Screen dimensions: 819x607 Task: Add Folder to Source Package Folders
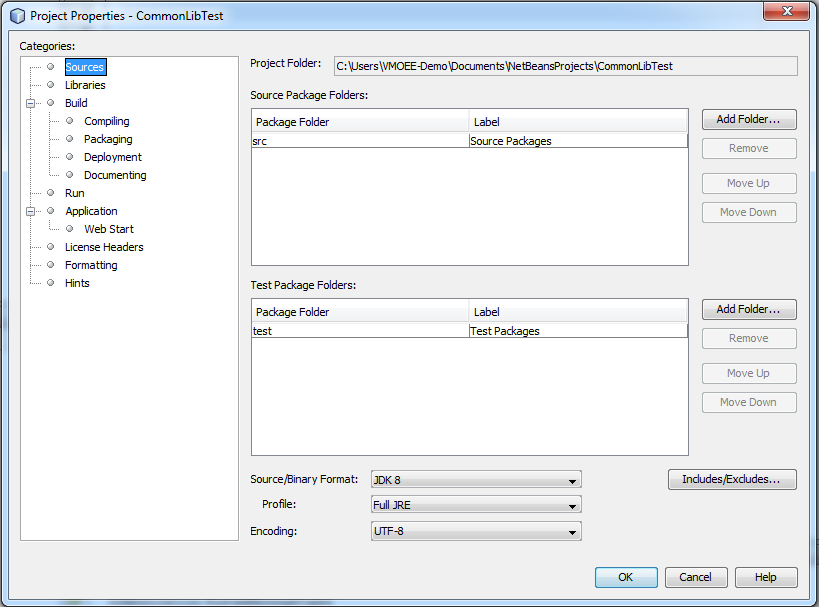(x=749, y=120)
